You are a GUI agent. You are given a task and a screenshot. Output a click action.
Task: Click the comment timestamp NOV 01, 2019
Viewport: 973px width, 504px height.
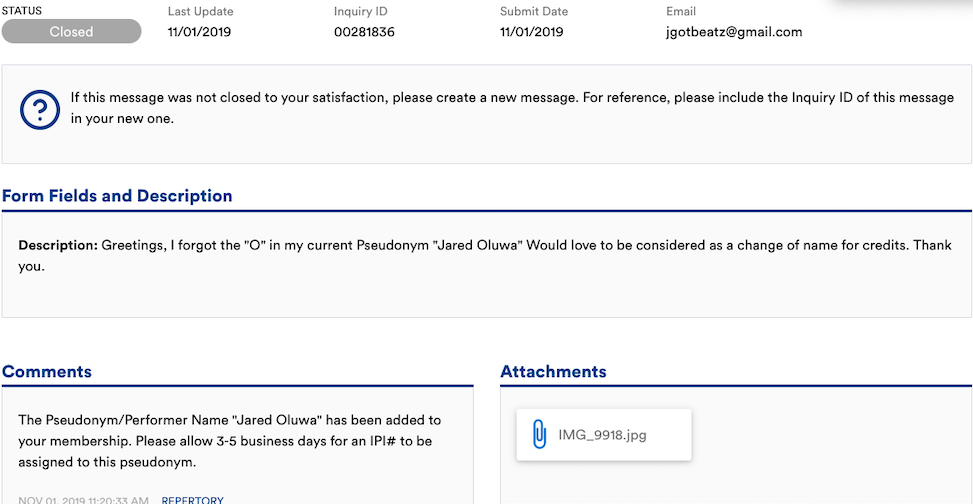pyautogui.click(x=83, y=499)
